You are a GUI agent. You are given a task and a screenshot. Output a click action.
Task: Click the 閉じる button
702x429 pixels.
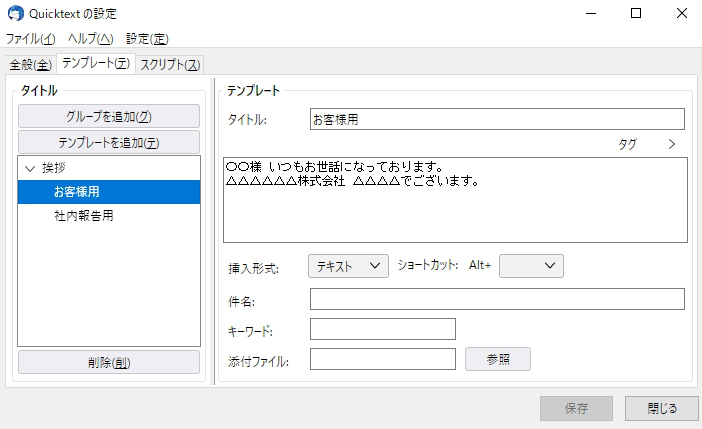point(661,408)
